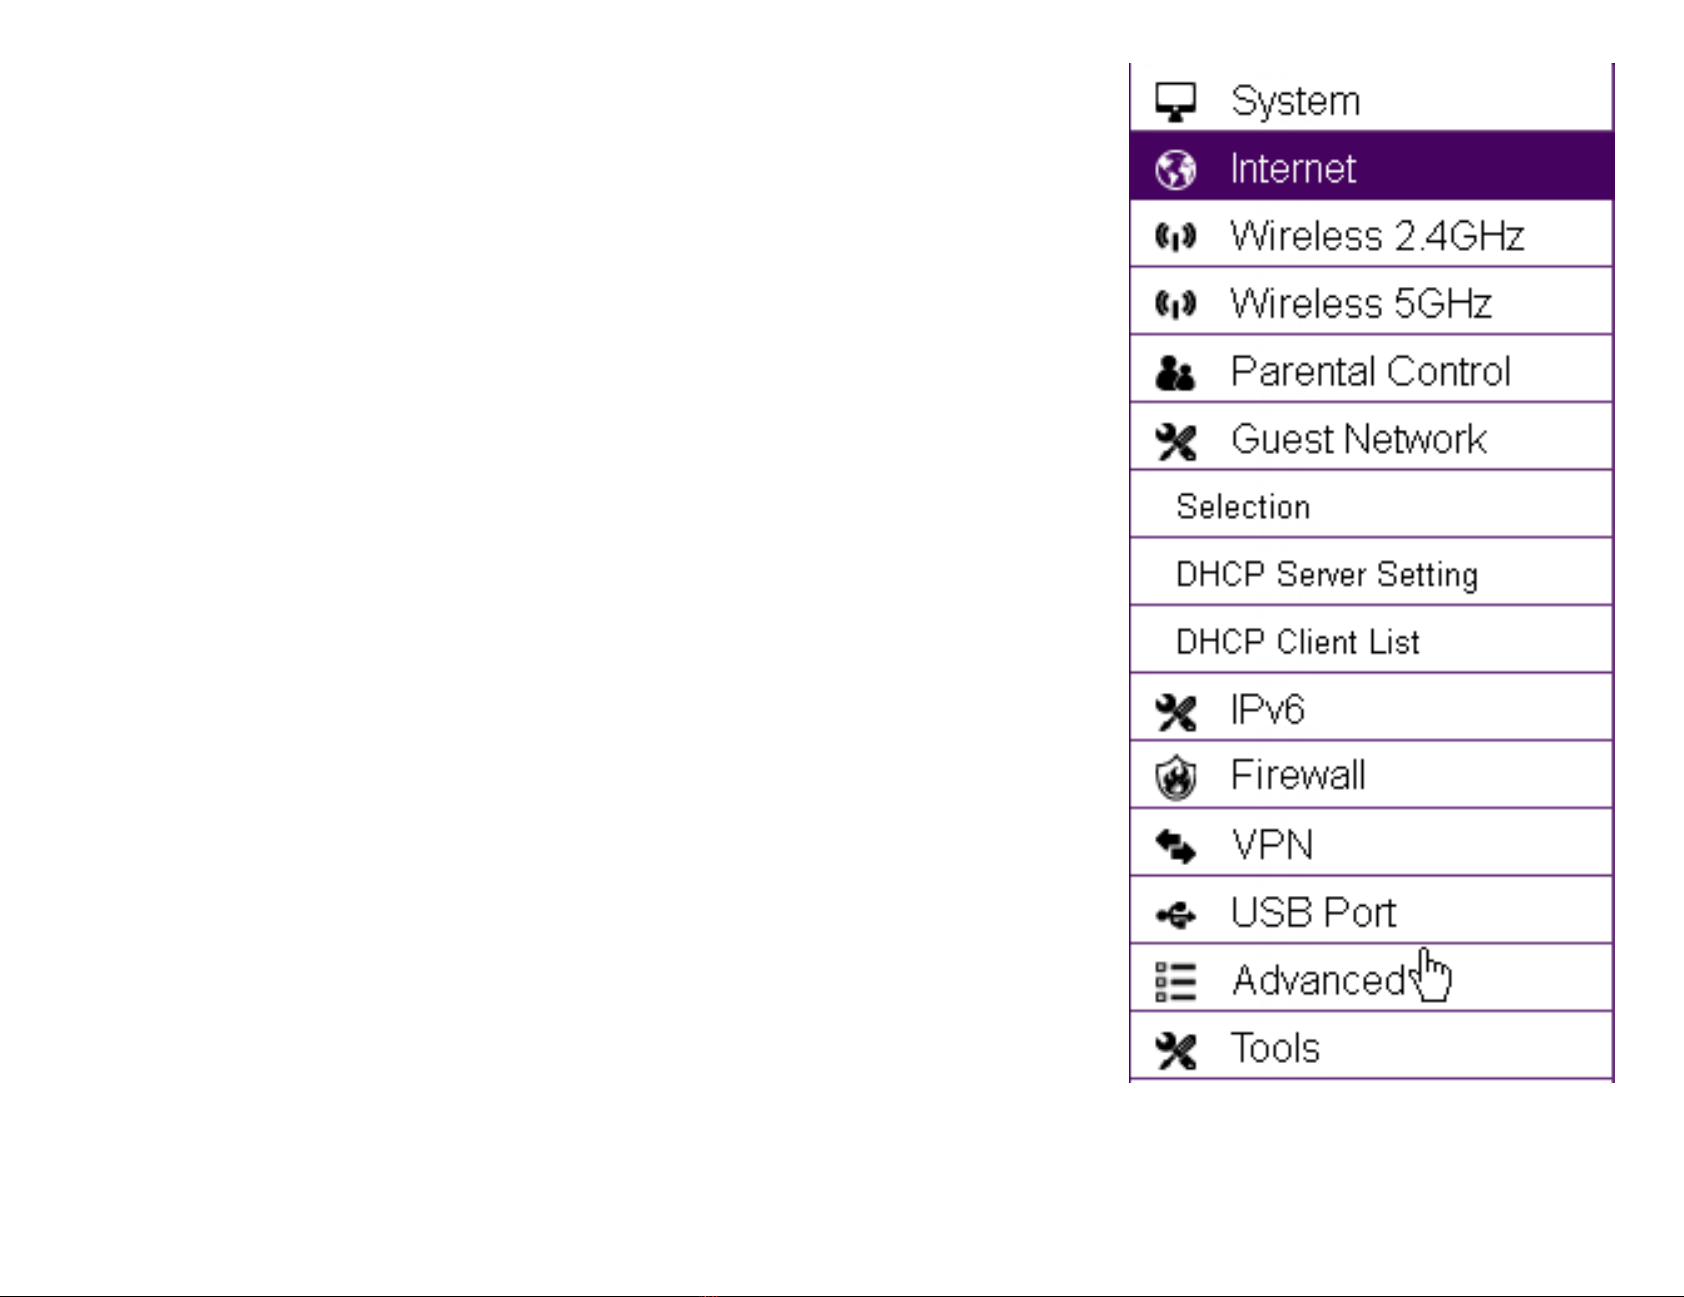Click the VPN arrows icon
This screenshot has height=1297, width=1684.
(x=1175, y=846)
